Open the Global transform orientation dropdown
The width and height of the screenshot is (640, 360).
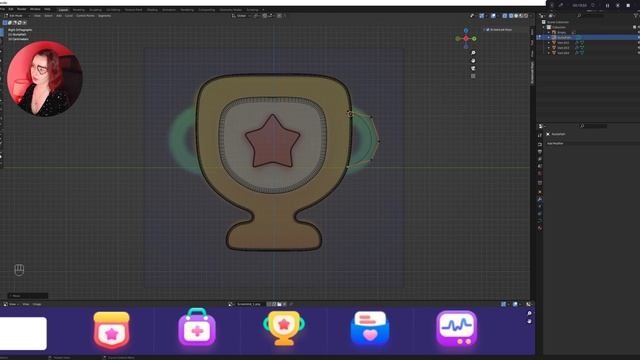pos(241,16)
